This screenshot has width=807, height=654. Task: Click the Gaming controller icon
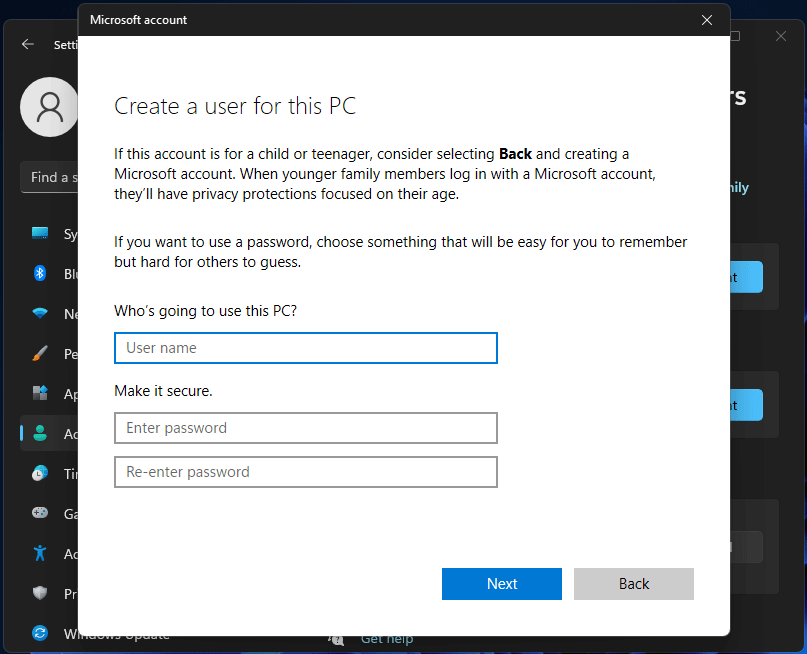click(x=40, y=513)
